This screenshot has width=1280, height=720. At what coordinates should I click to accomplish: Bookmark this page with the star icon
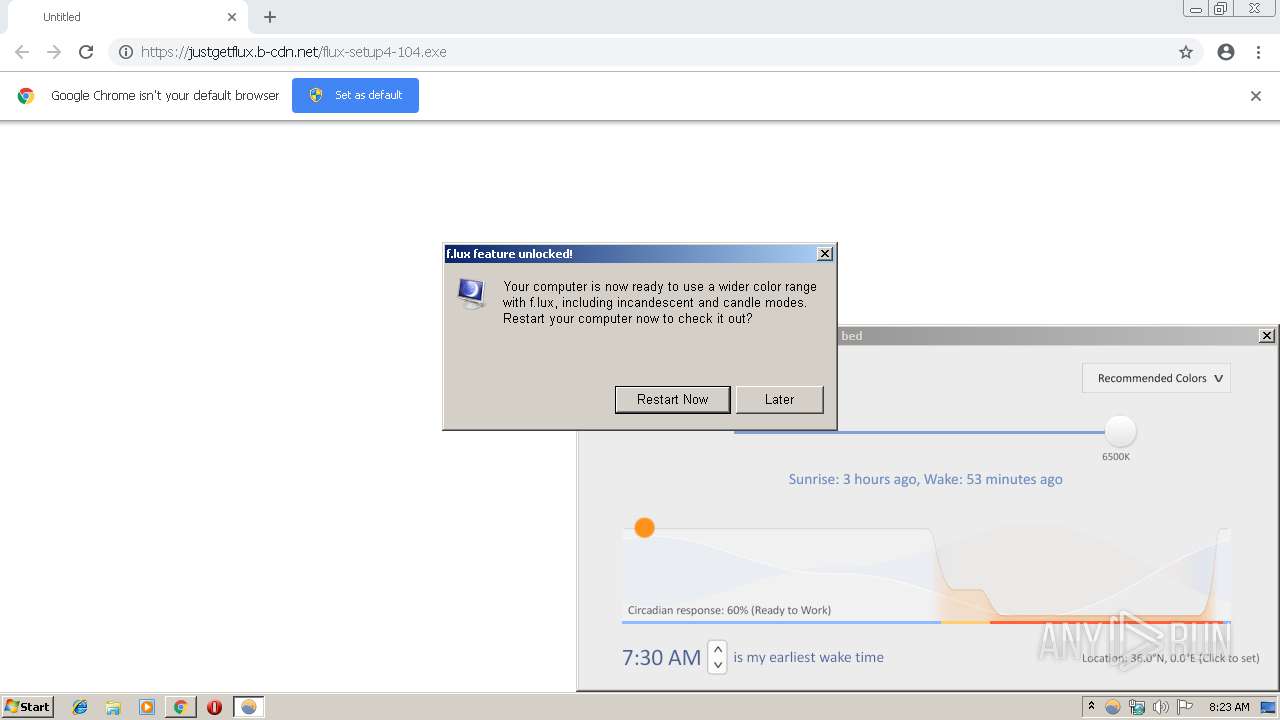(x=1185, y=52)
